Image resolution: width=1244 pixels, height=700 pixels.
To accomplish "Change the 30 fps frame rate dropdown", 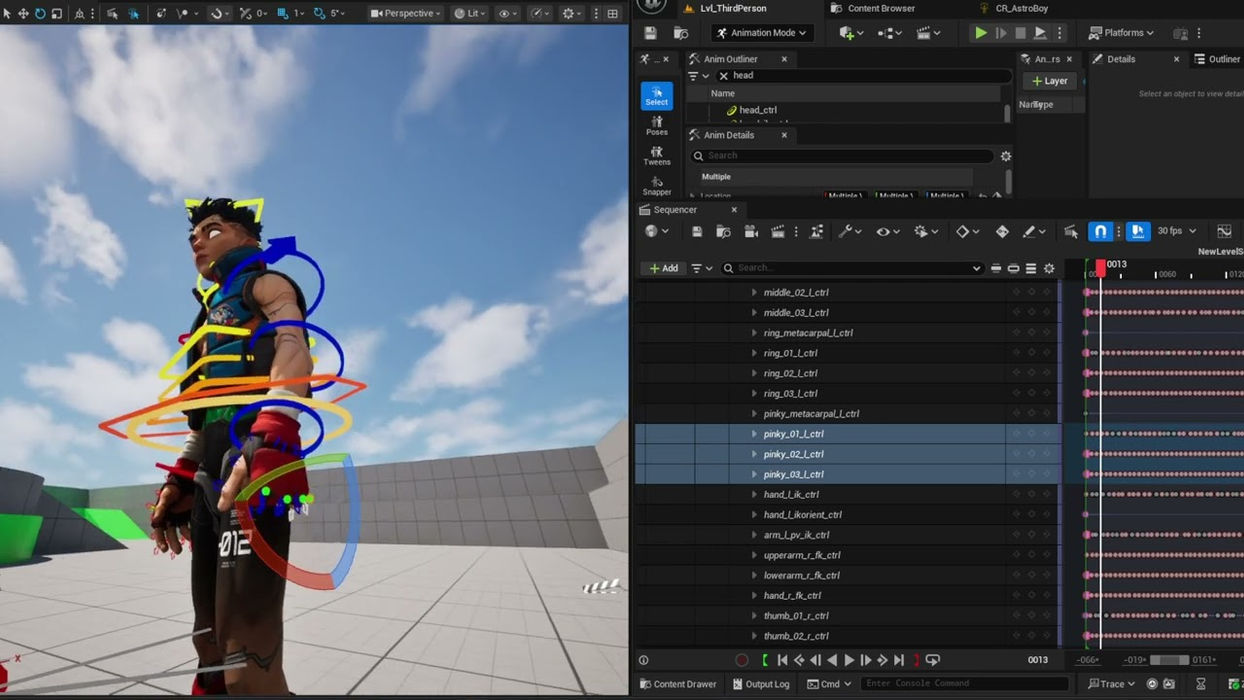I will (x=1176, y=232).
